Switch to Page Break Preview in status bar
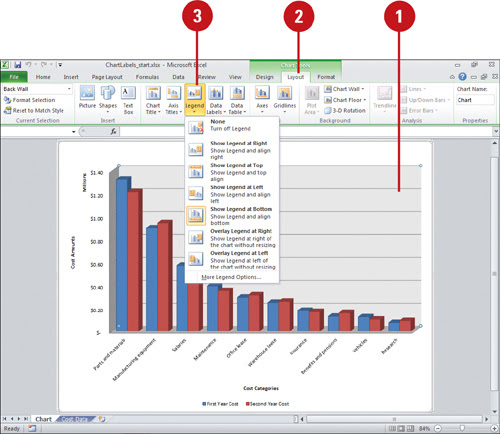The image size is (500, 434). click(x=410, y=429)
